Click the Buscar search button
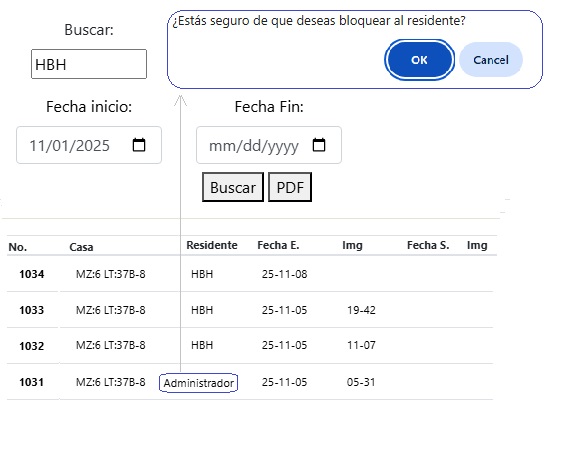567x472 pixels. point(233,187)
